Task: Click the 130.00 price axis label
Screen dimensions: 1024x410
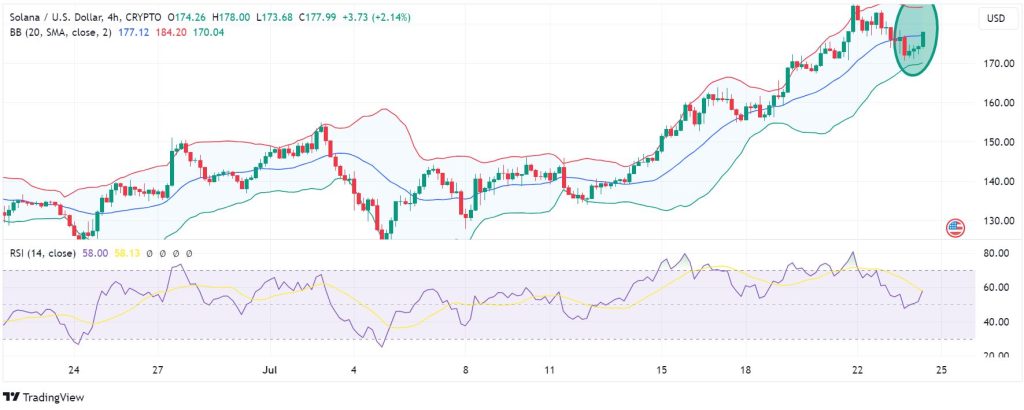Action: (x=1000, y=221)
